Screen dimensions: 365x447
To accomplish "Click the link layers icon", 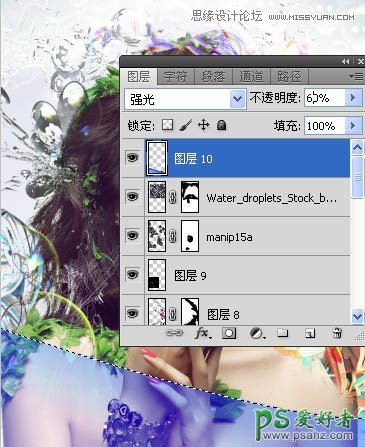I will pyautogui.click(x=174, y=333).
